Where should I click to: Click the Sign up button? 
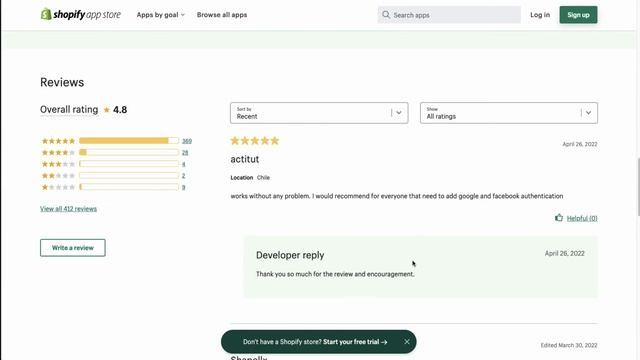(x=578, y=15)
